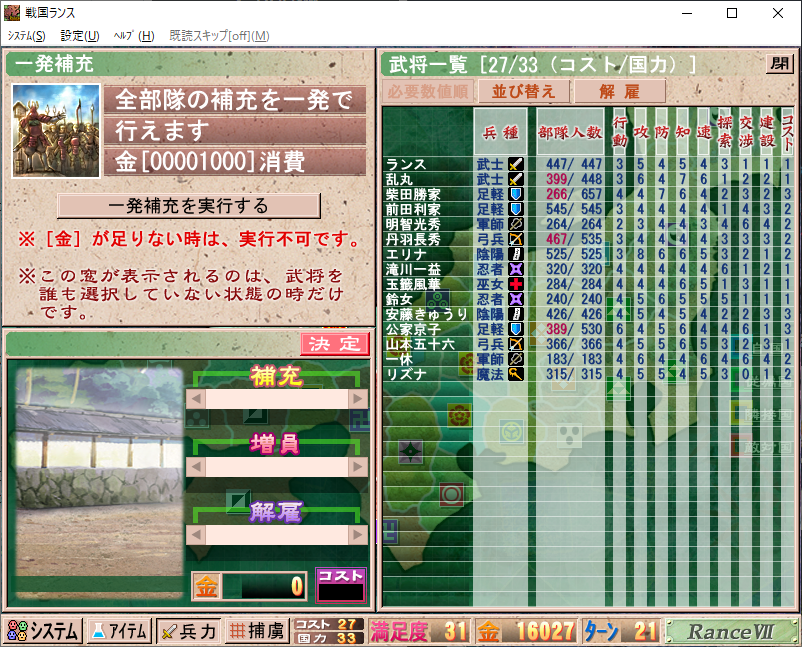Click the shield icon in 前田利家 row
Screen dimensions: 802x647
click(x=516, y=209)
